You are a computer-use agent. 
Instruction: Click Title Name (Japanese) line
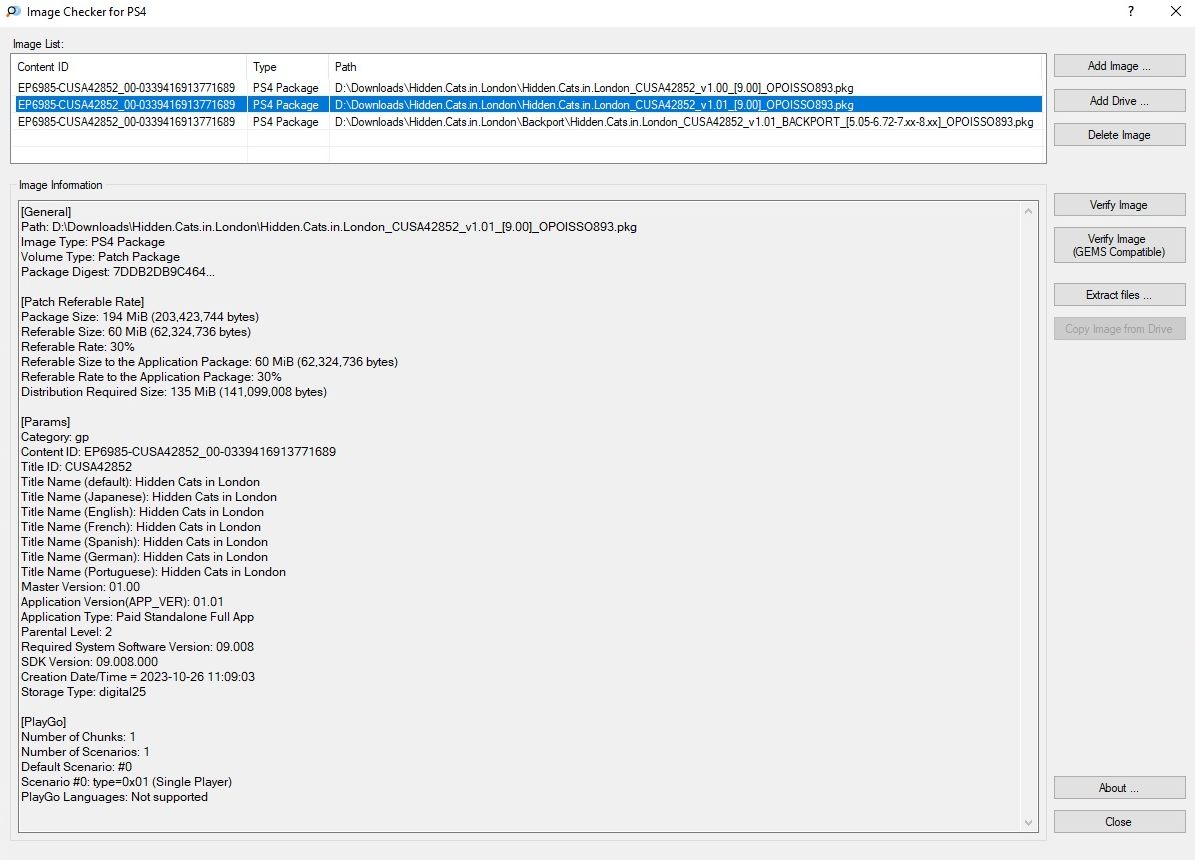pos(149,497)
